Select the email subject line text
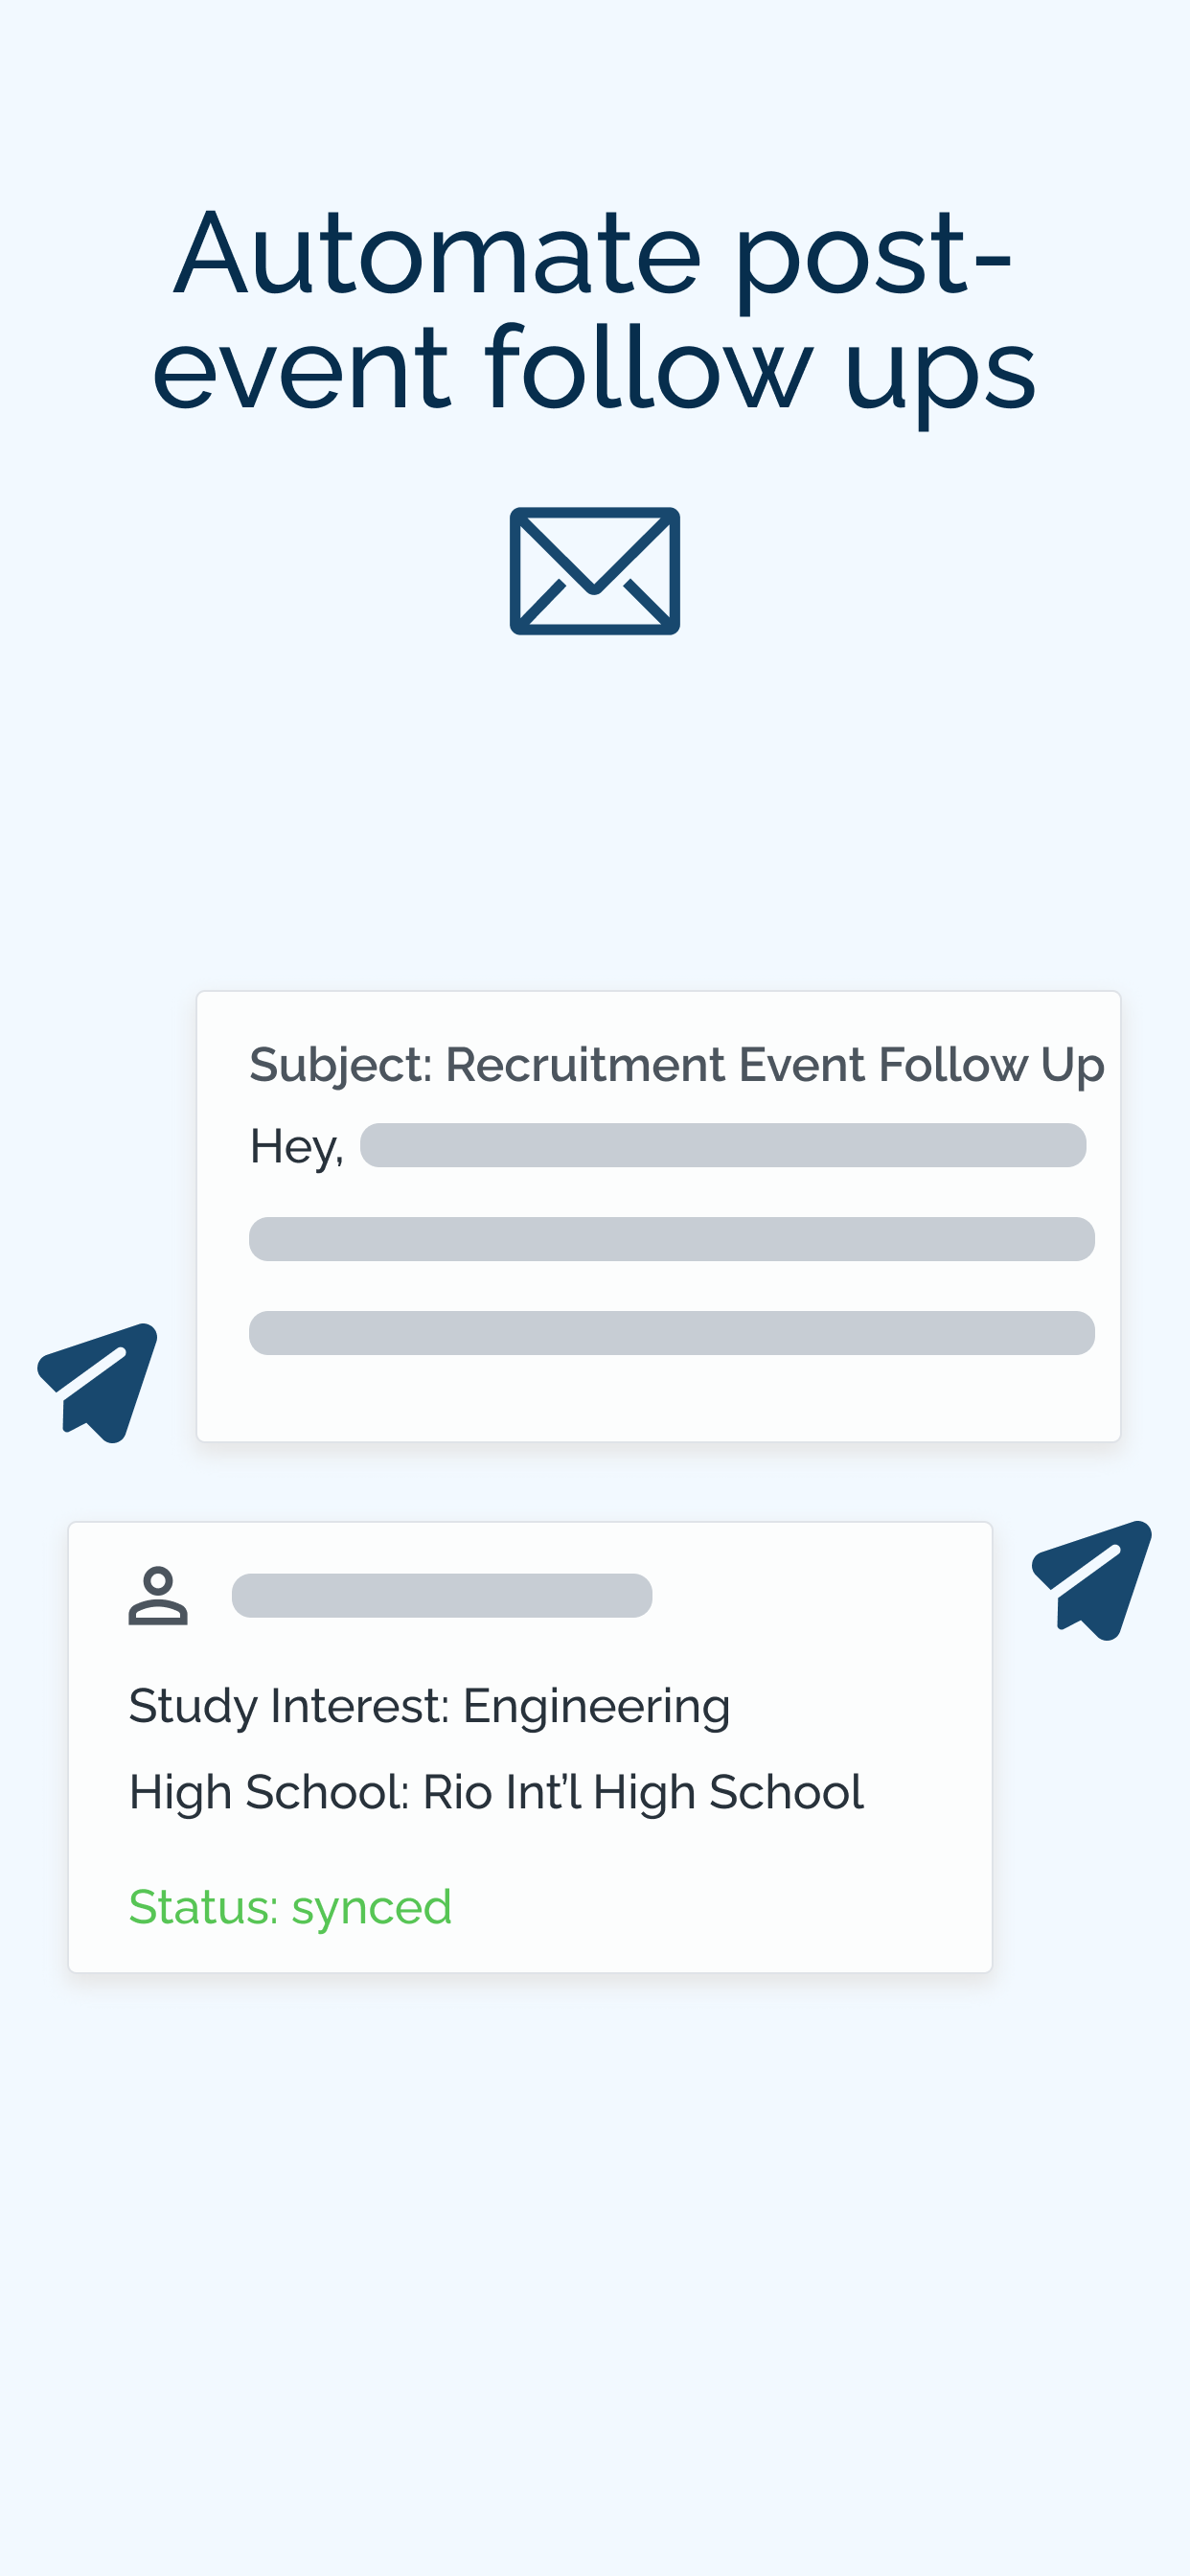This screenshot has height=2576, width=1190. point(677,1066)
